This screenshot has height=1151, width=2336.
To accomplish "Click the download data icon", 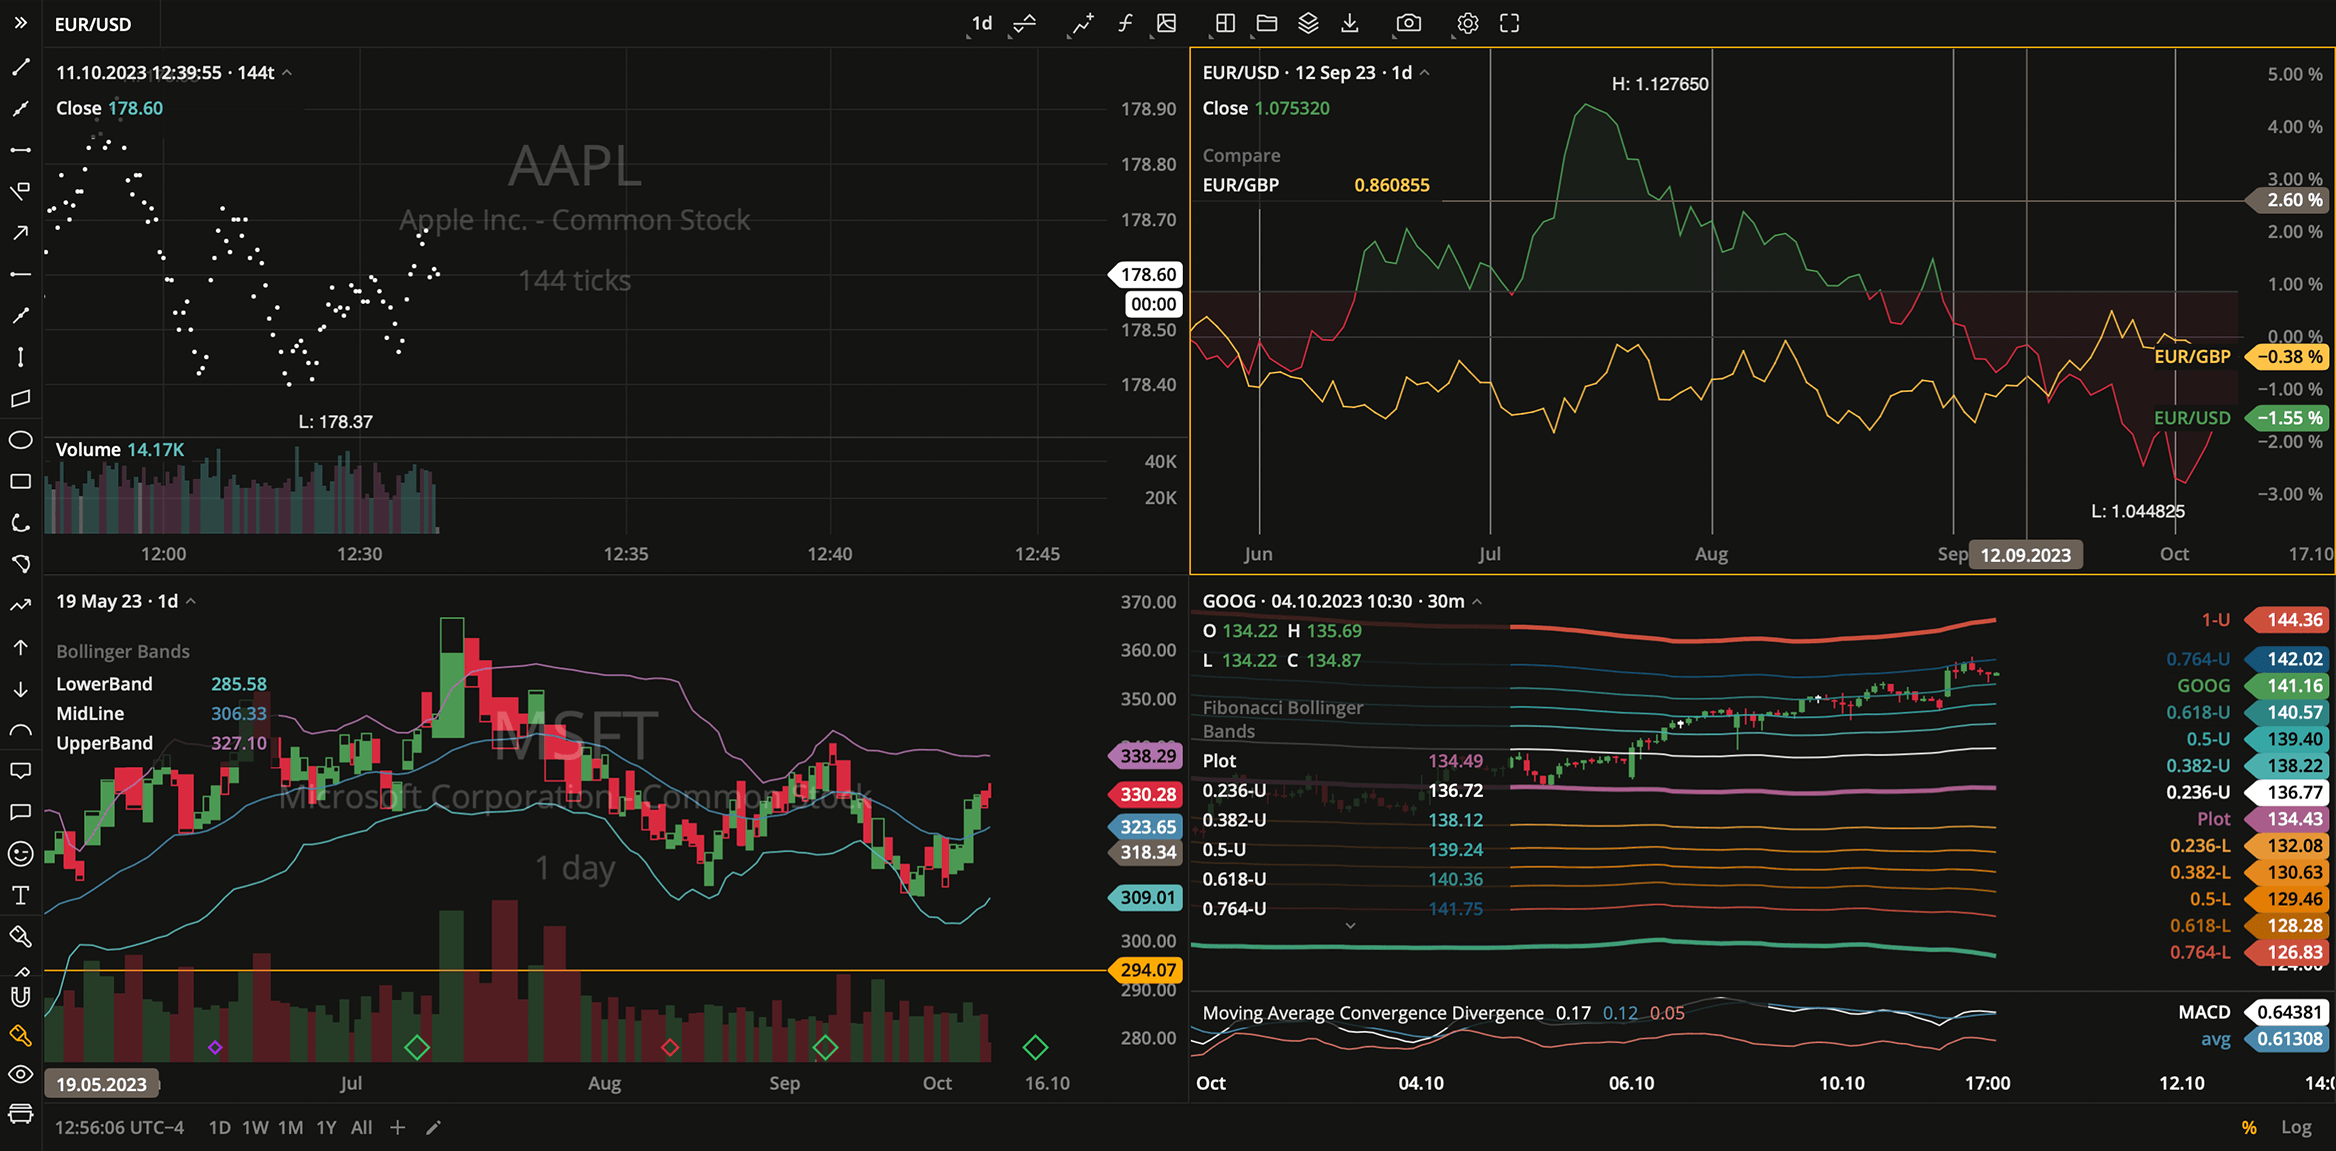I will click(x=1350, y=23).
